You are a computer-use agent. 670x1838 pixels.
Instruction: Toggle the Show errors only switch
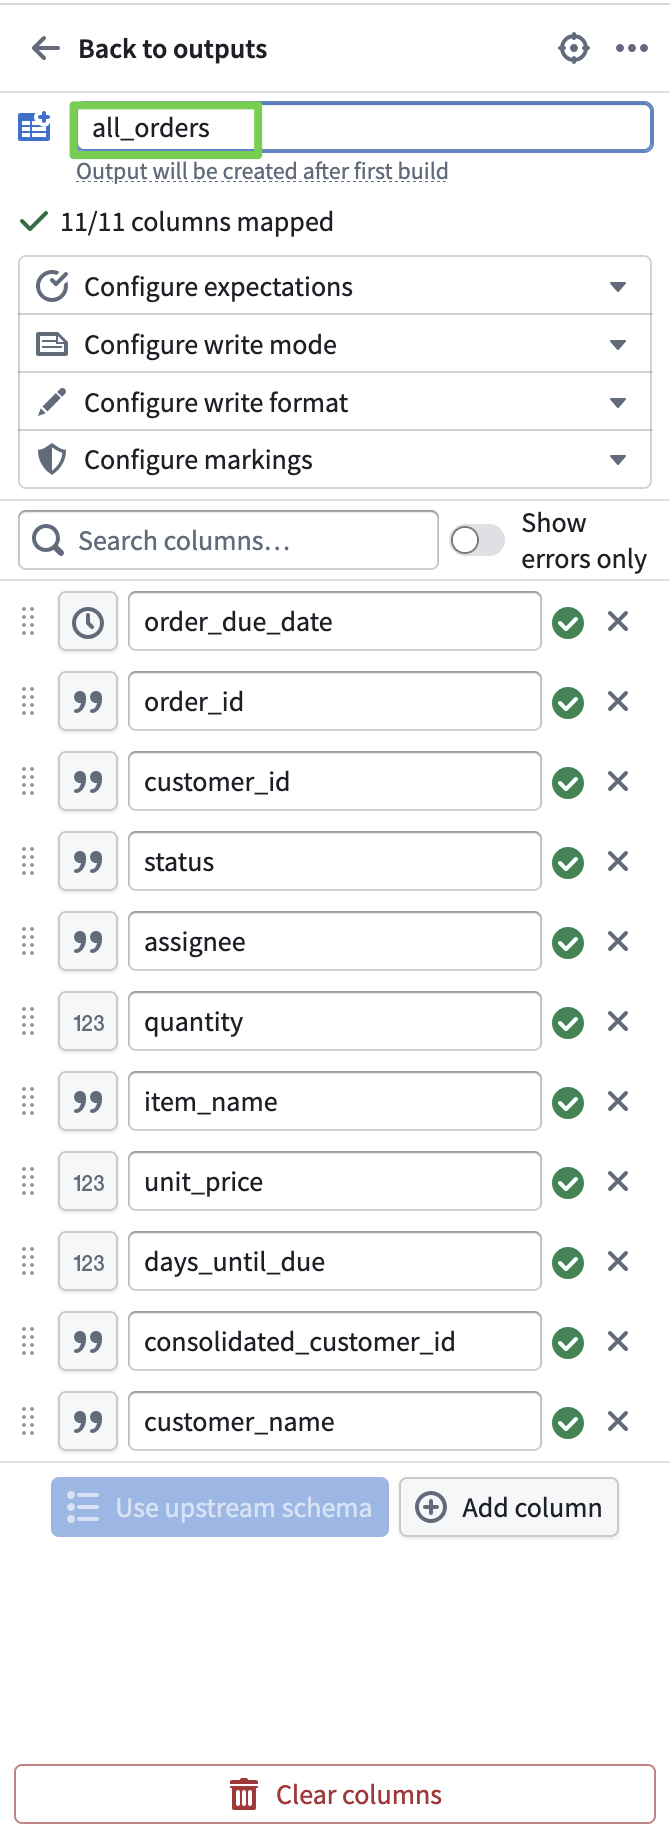pos(477,541)
